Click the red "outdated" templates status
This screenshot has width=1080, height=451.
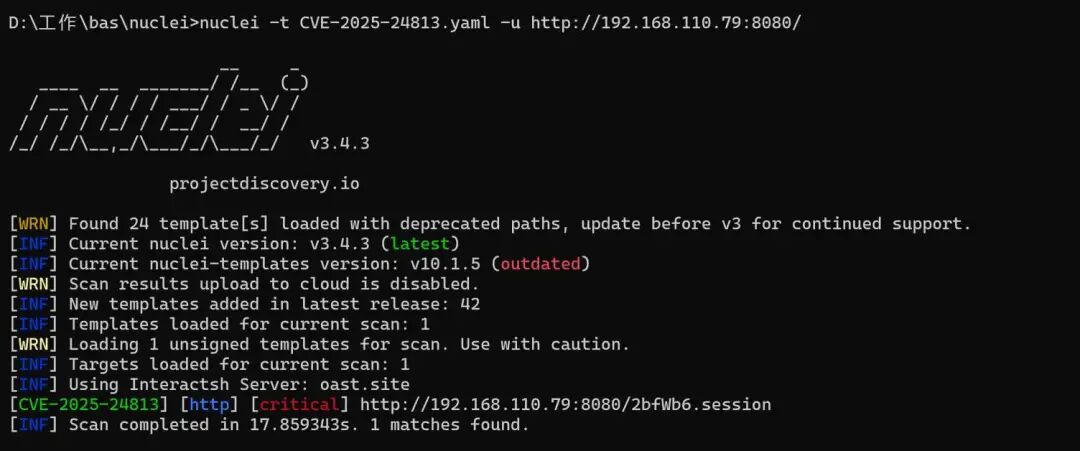coord(545,264)
